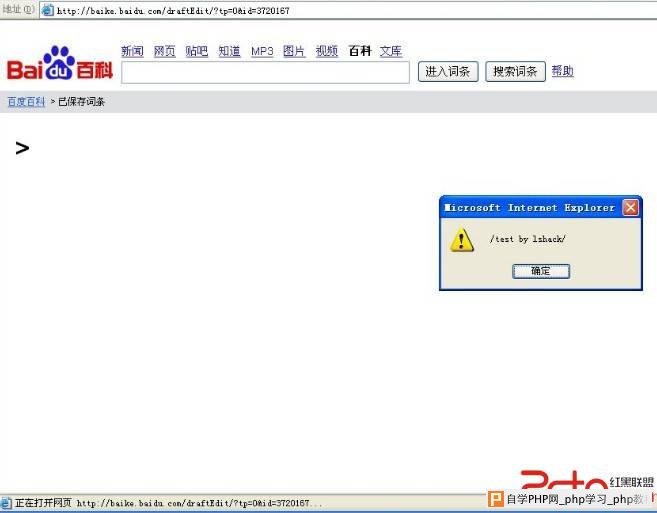This screenshot has height=513, width=657.
Task: Click the 已保存词条 breadcrumb text
Action: pos(81,102)
